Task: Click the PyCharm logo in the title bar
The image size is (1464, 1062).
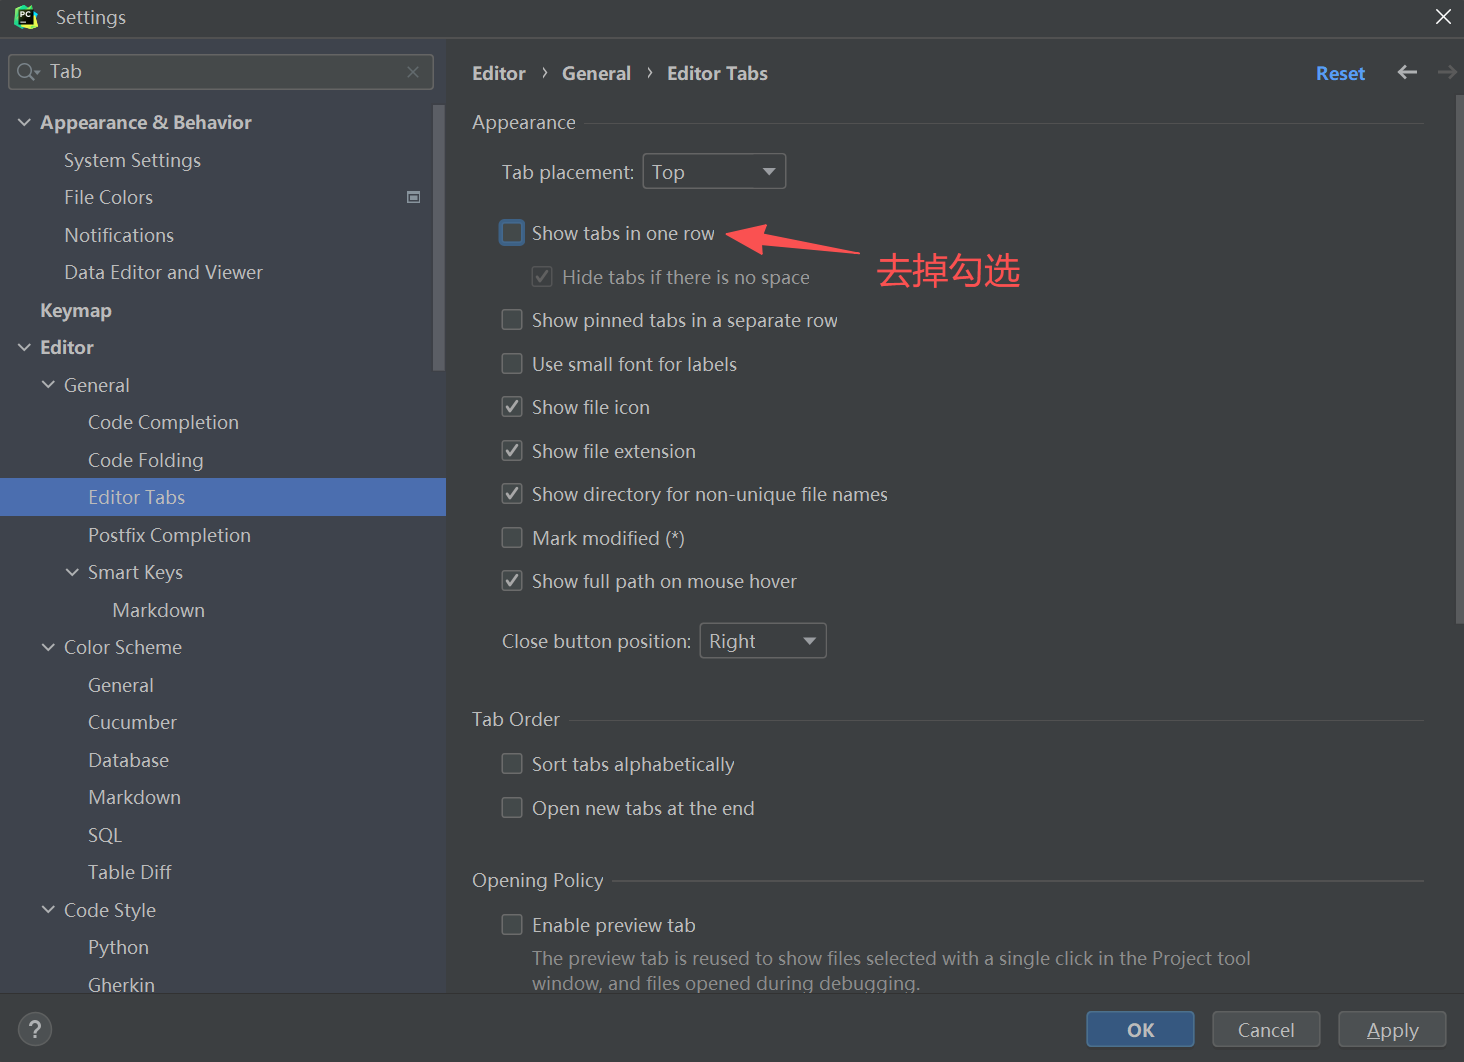Action: coord(26,17)
